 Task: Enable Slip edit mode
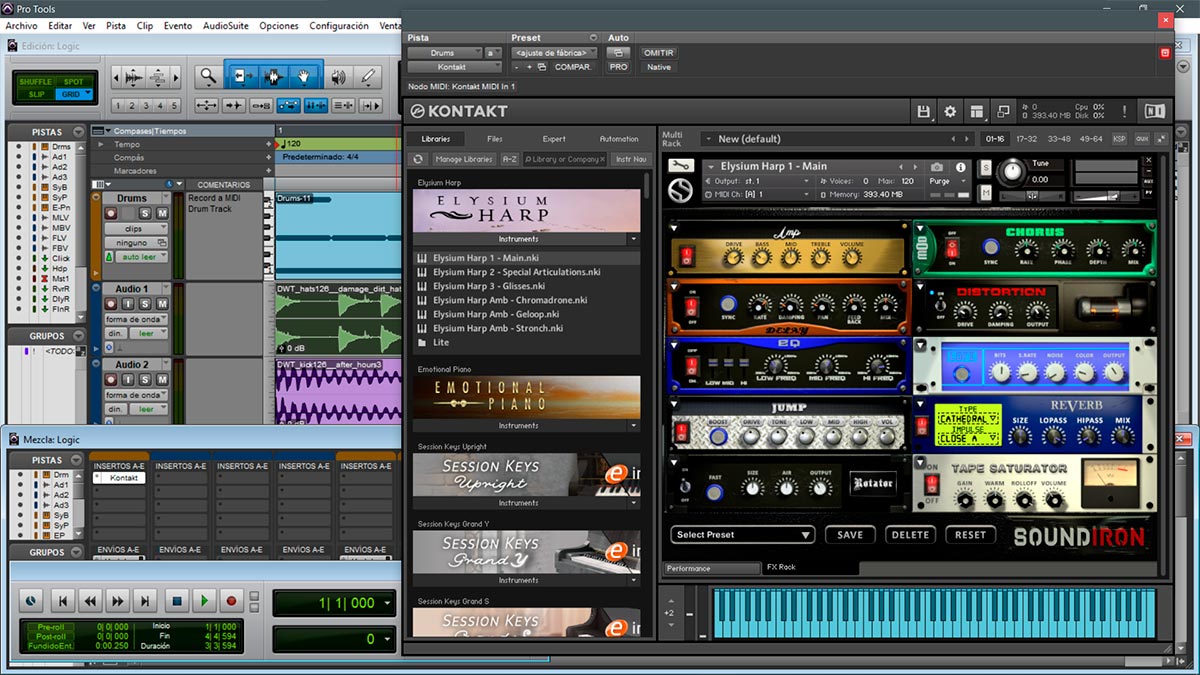(x=36, y=94)
